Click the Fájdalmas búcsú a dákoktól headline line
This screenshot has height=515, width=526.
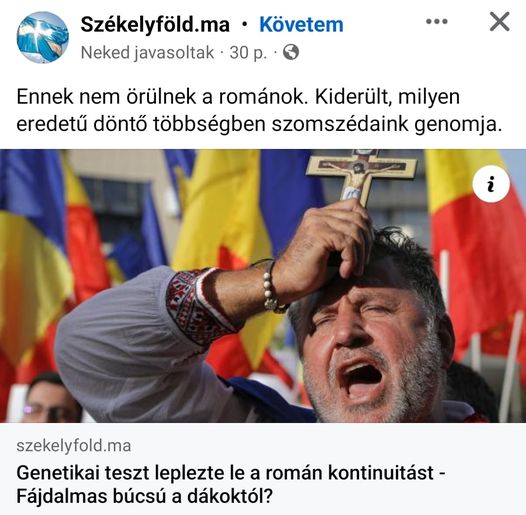(x=144, y=496)
